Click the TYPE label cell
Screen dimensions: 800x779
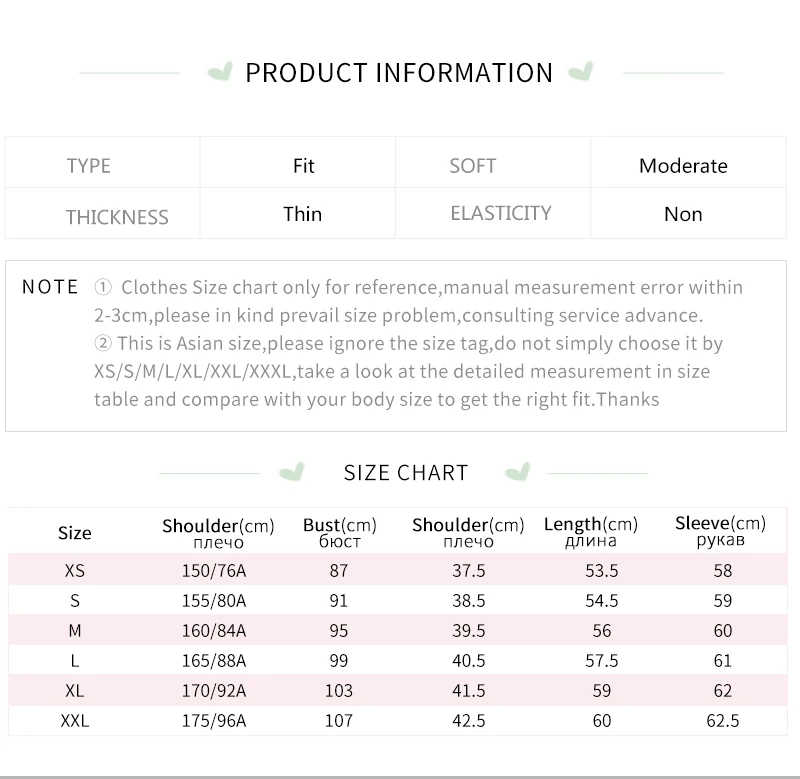coord(89,166)
